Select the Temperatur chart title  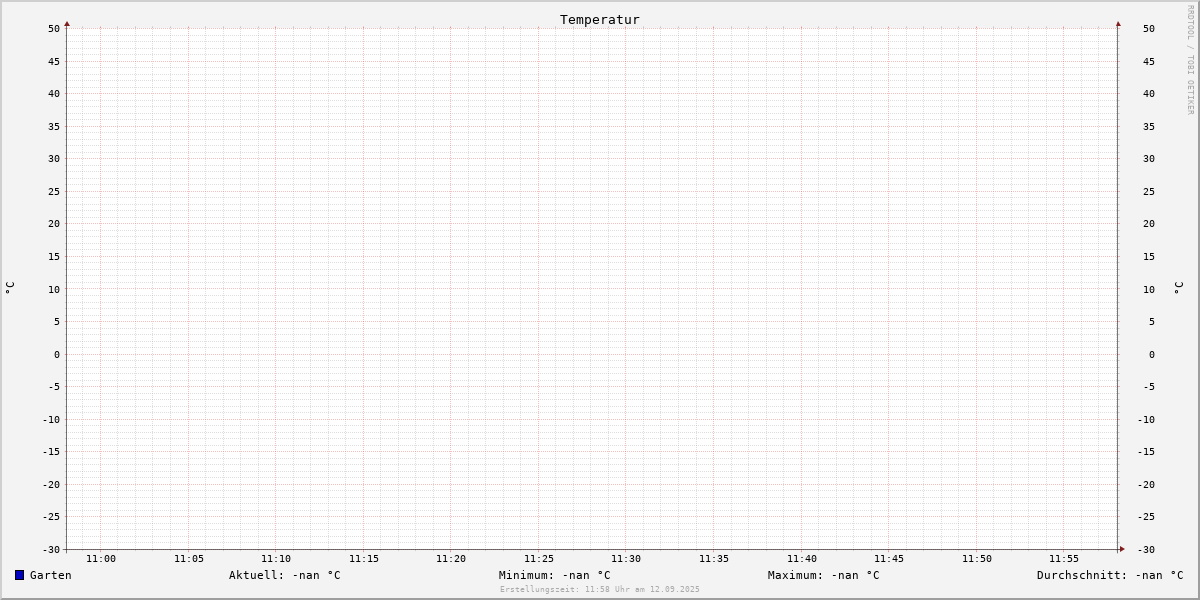click(600, 19)
